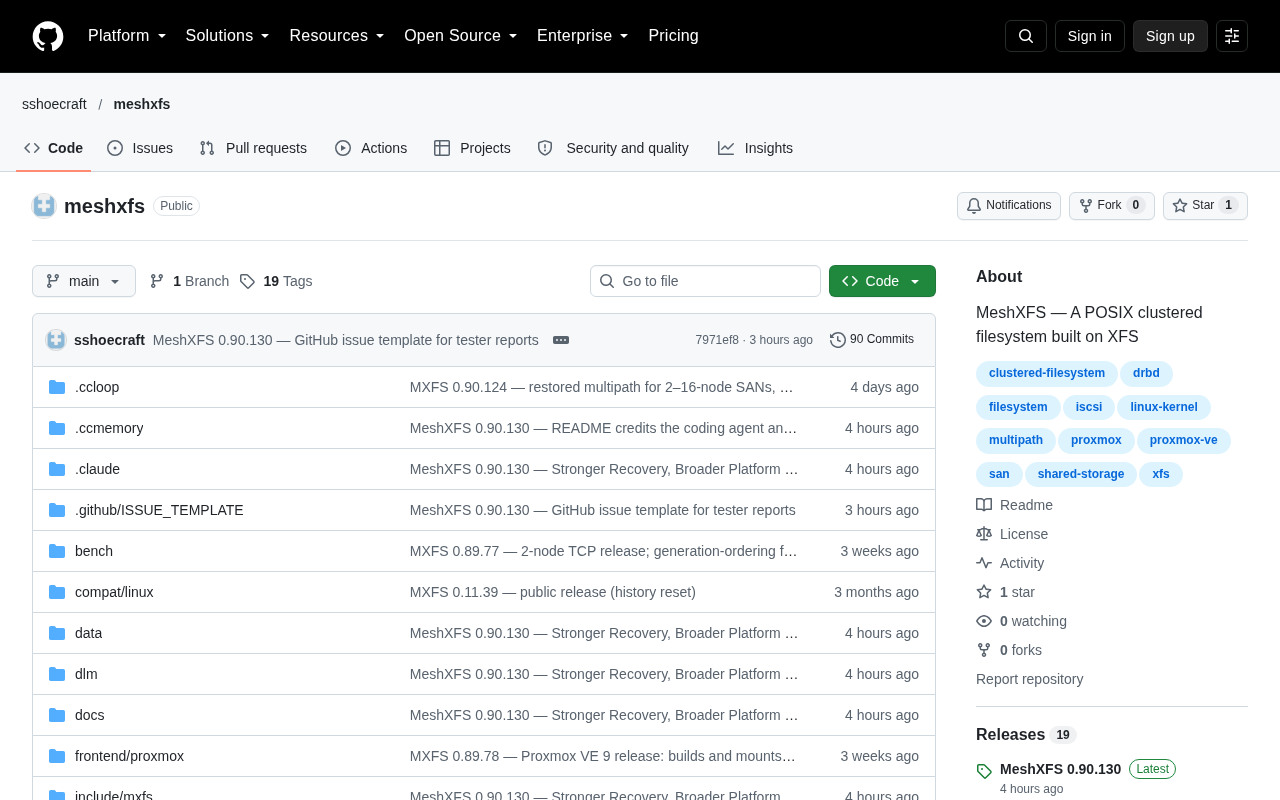
Task: Open appearance settings icon next to Sign up
Action: click(1232, 36)
